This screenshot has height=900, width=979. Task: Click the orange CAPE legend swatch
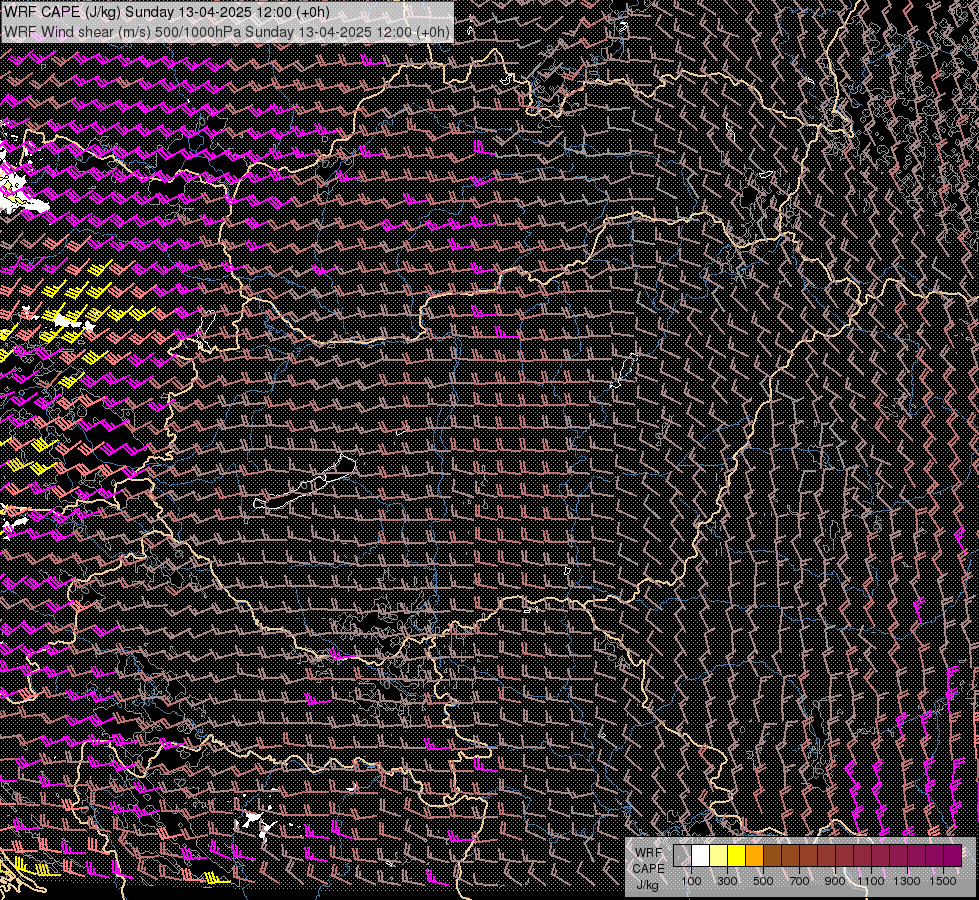click(x=754, y=855)
